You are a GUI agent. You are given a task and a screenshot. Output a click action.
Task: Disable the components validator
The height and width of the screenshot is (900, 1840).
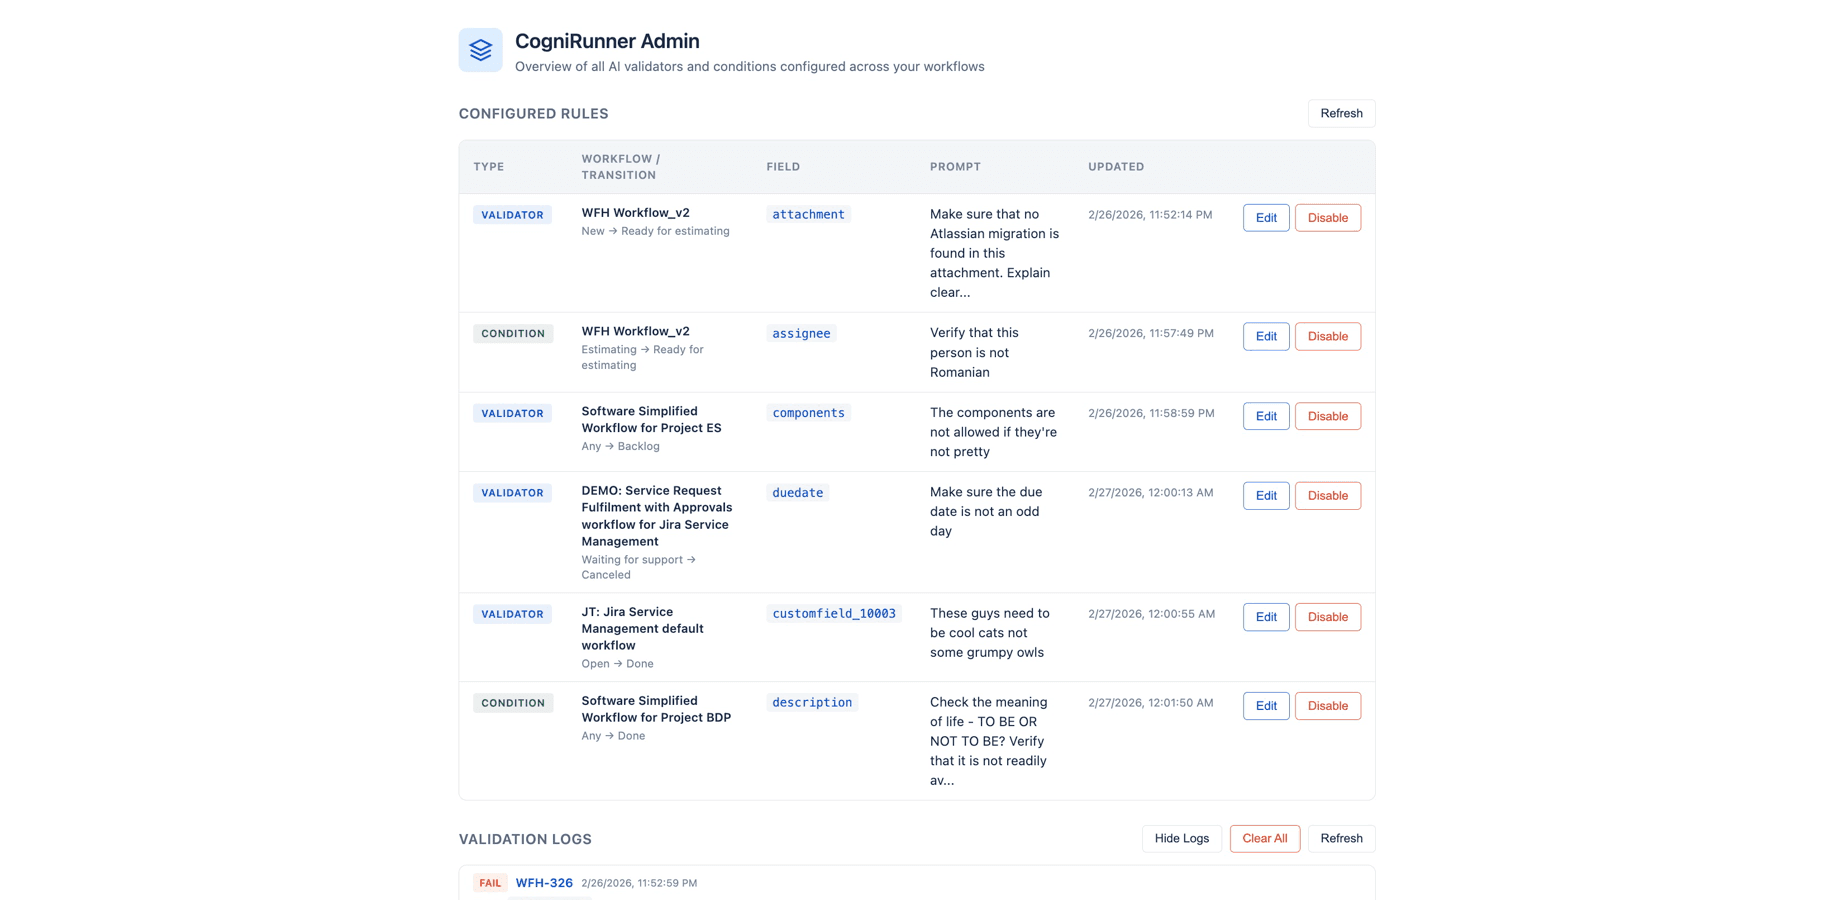pos(1327,416)
